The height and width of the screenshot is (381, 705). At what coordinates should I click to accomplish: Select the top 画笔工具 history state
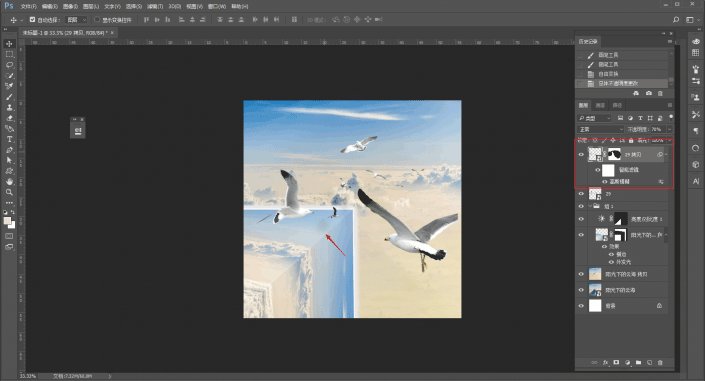pos(622,55)
